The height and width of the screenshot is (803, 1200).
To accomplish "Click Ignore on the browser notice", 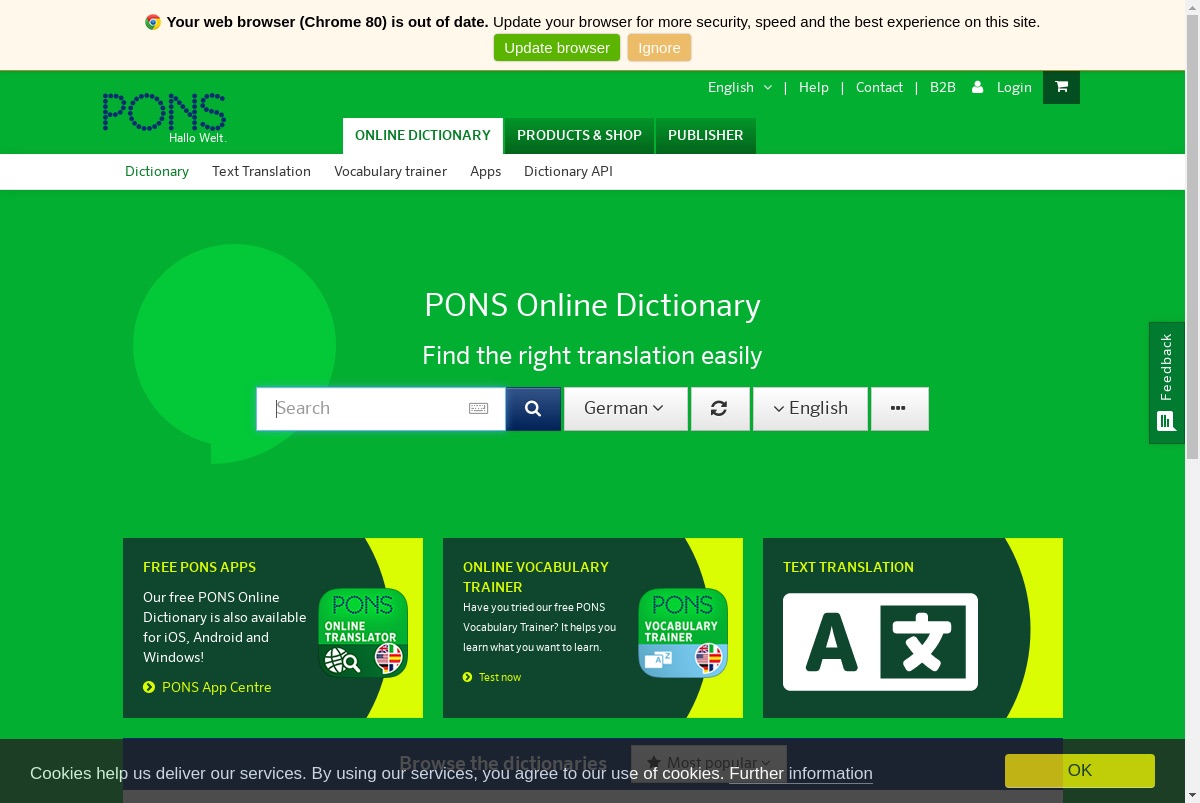I will click(x=659, y=48).
